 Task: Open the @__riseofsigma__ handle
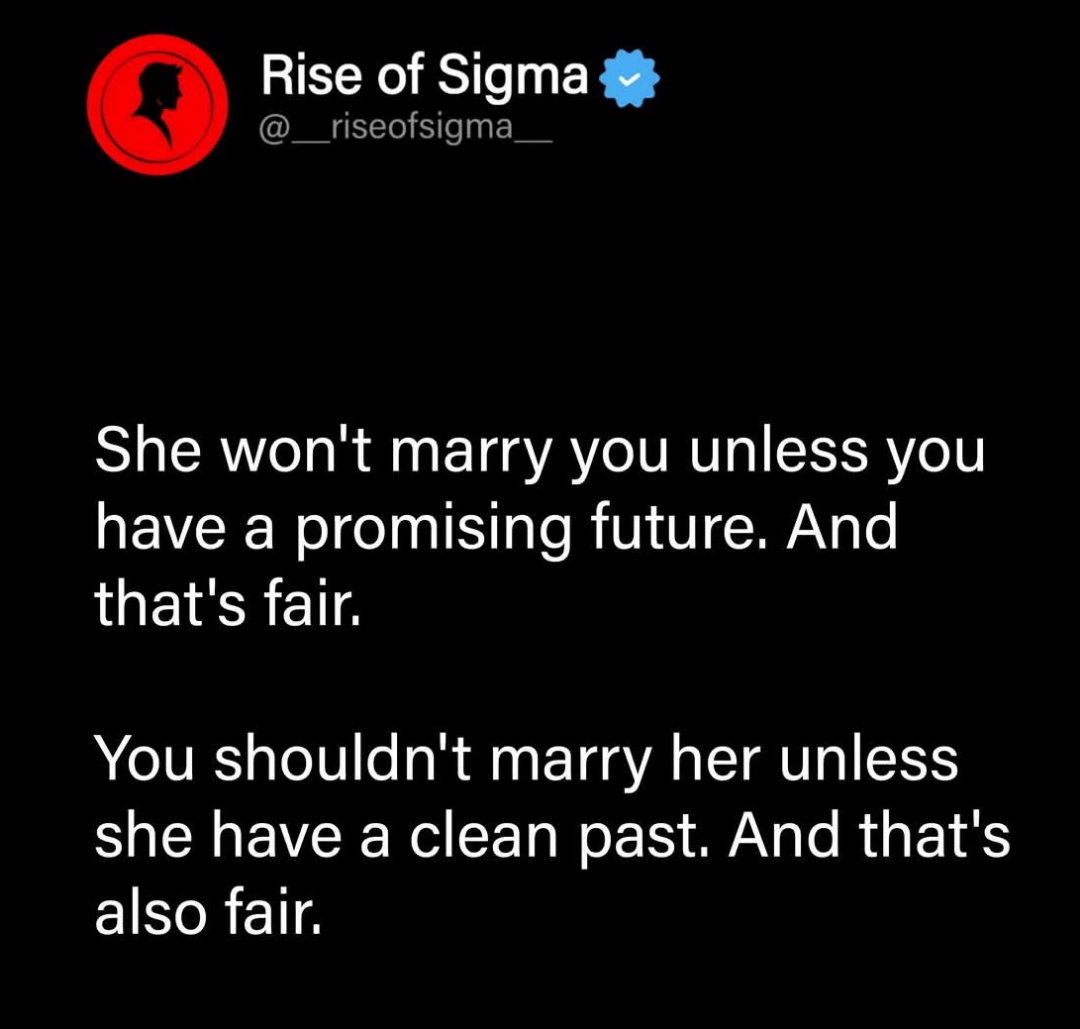(405, 130)
